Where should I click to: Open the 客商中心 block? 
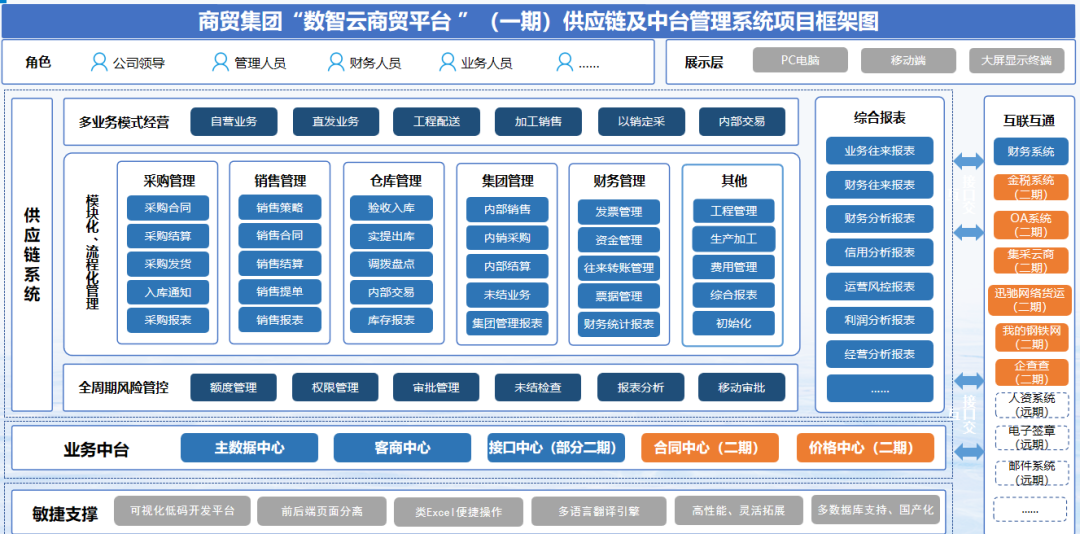coord(403,447)
